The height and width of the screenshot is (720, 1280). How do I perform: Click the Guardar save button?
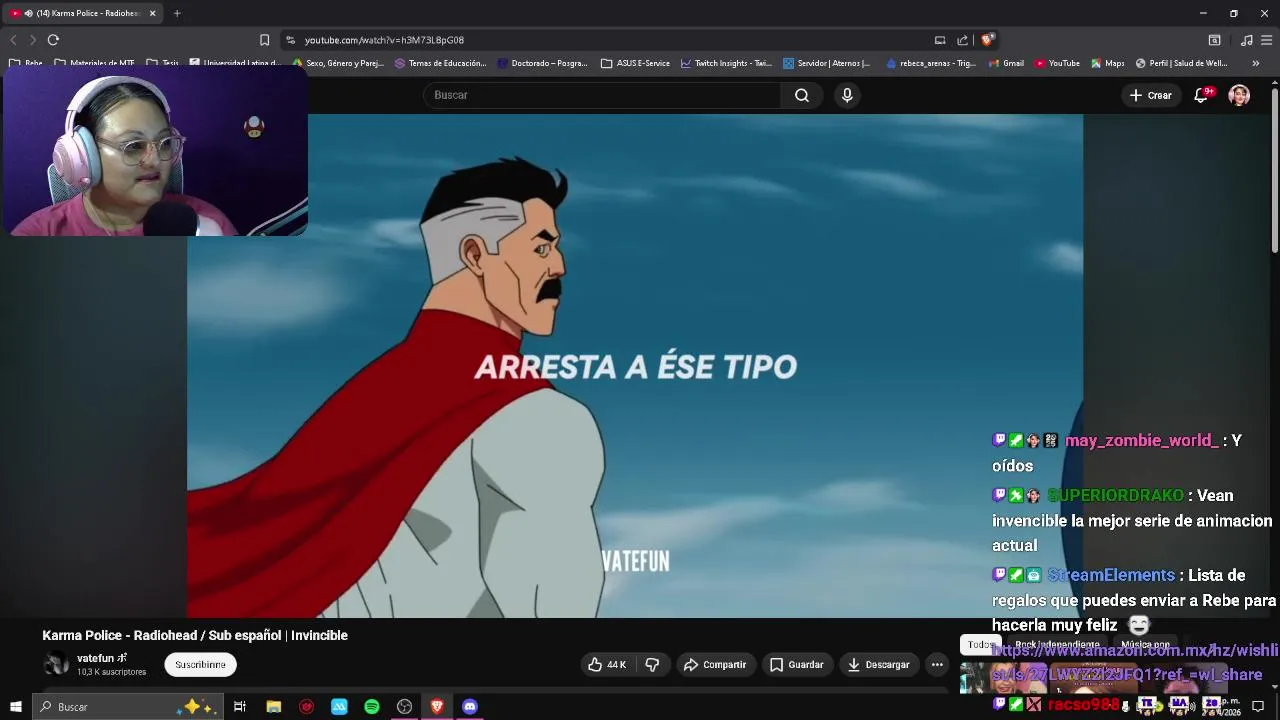[x=796, y=664]
